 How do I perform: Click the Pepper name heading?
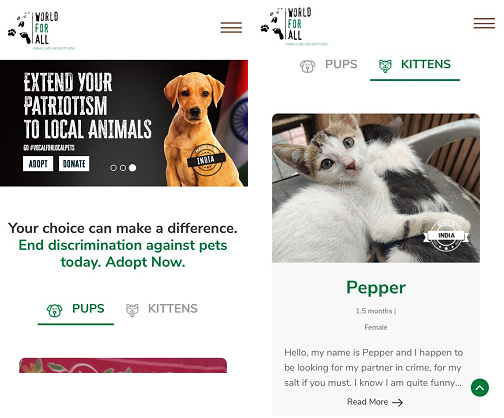pos(376,287)
